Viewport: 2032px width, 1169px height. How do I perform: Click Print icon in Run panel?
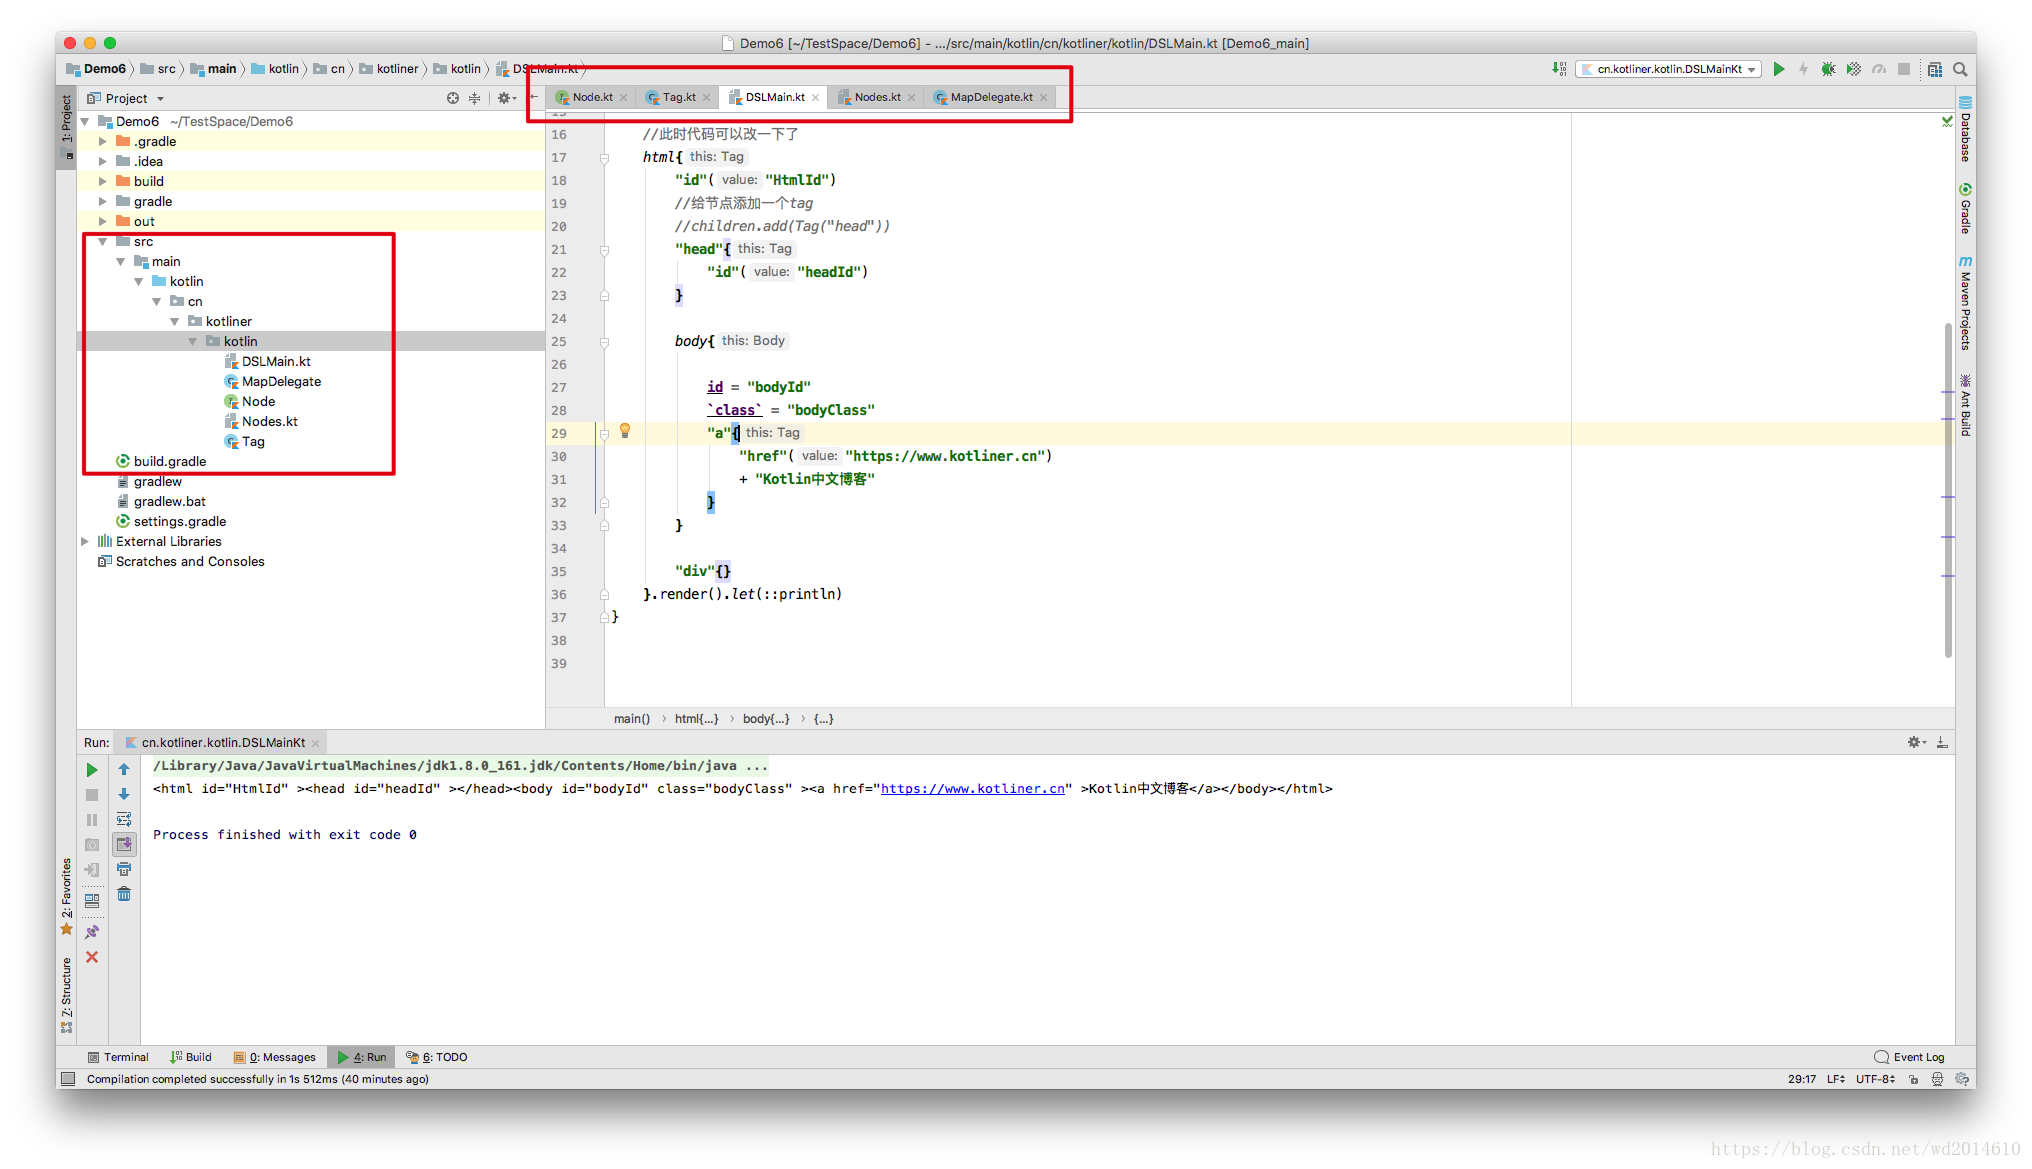click(x=124, y=869)
